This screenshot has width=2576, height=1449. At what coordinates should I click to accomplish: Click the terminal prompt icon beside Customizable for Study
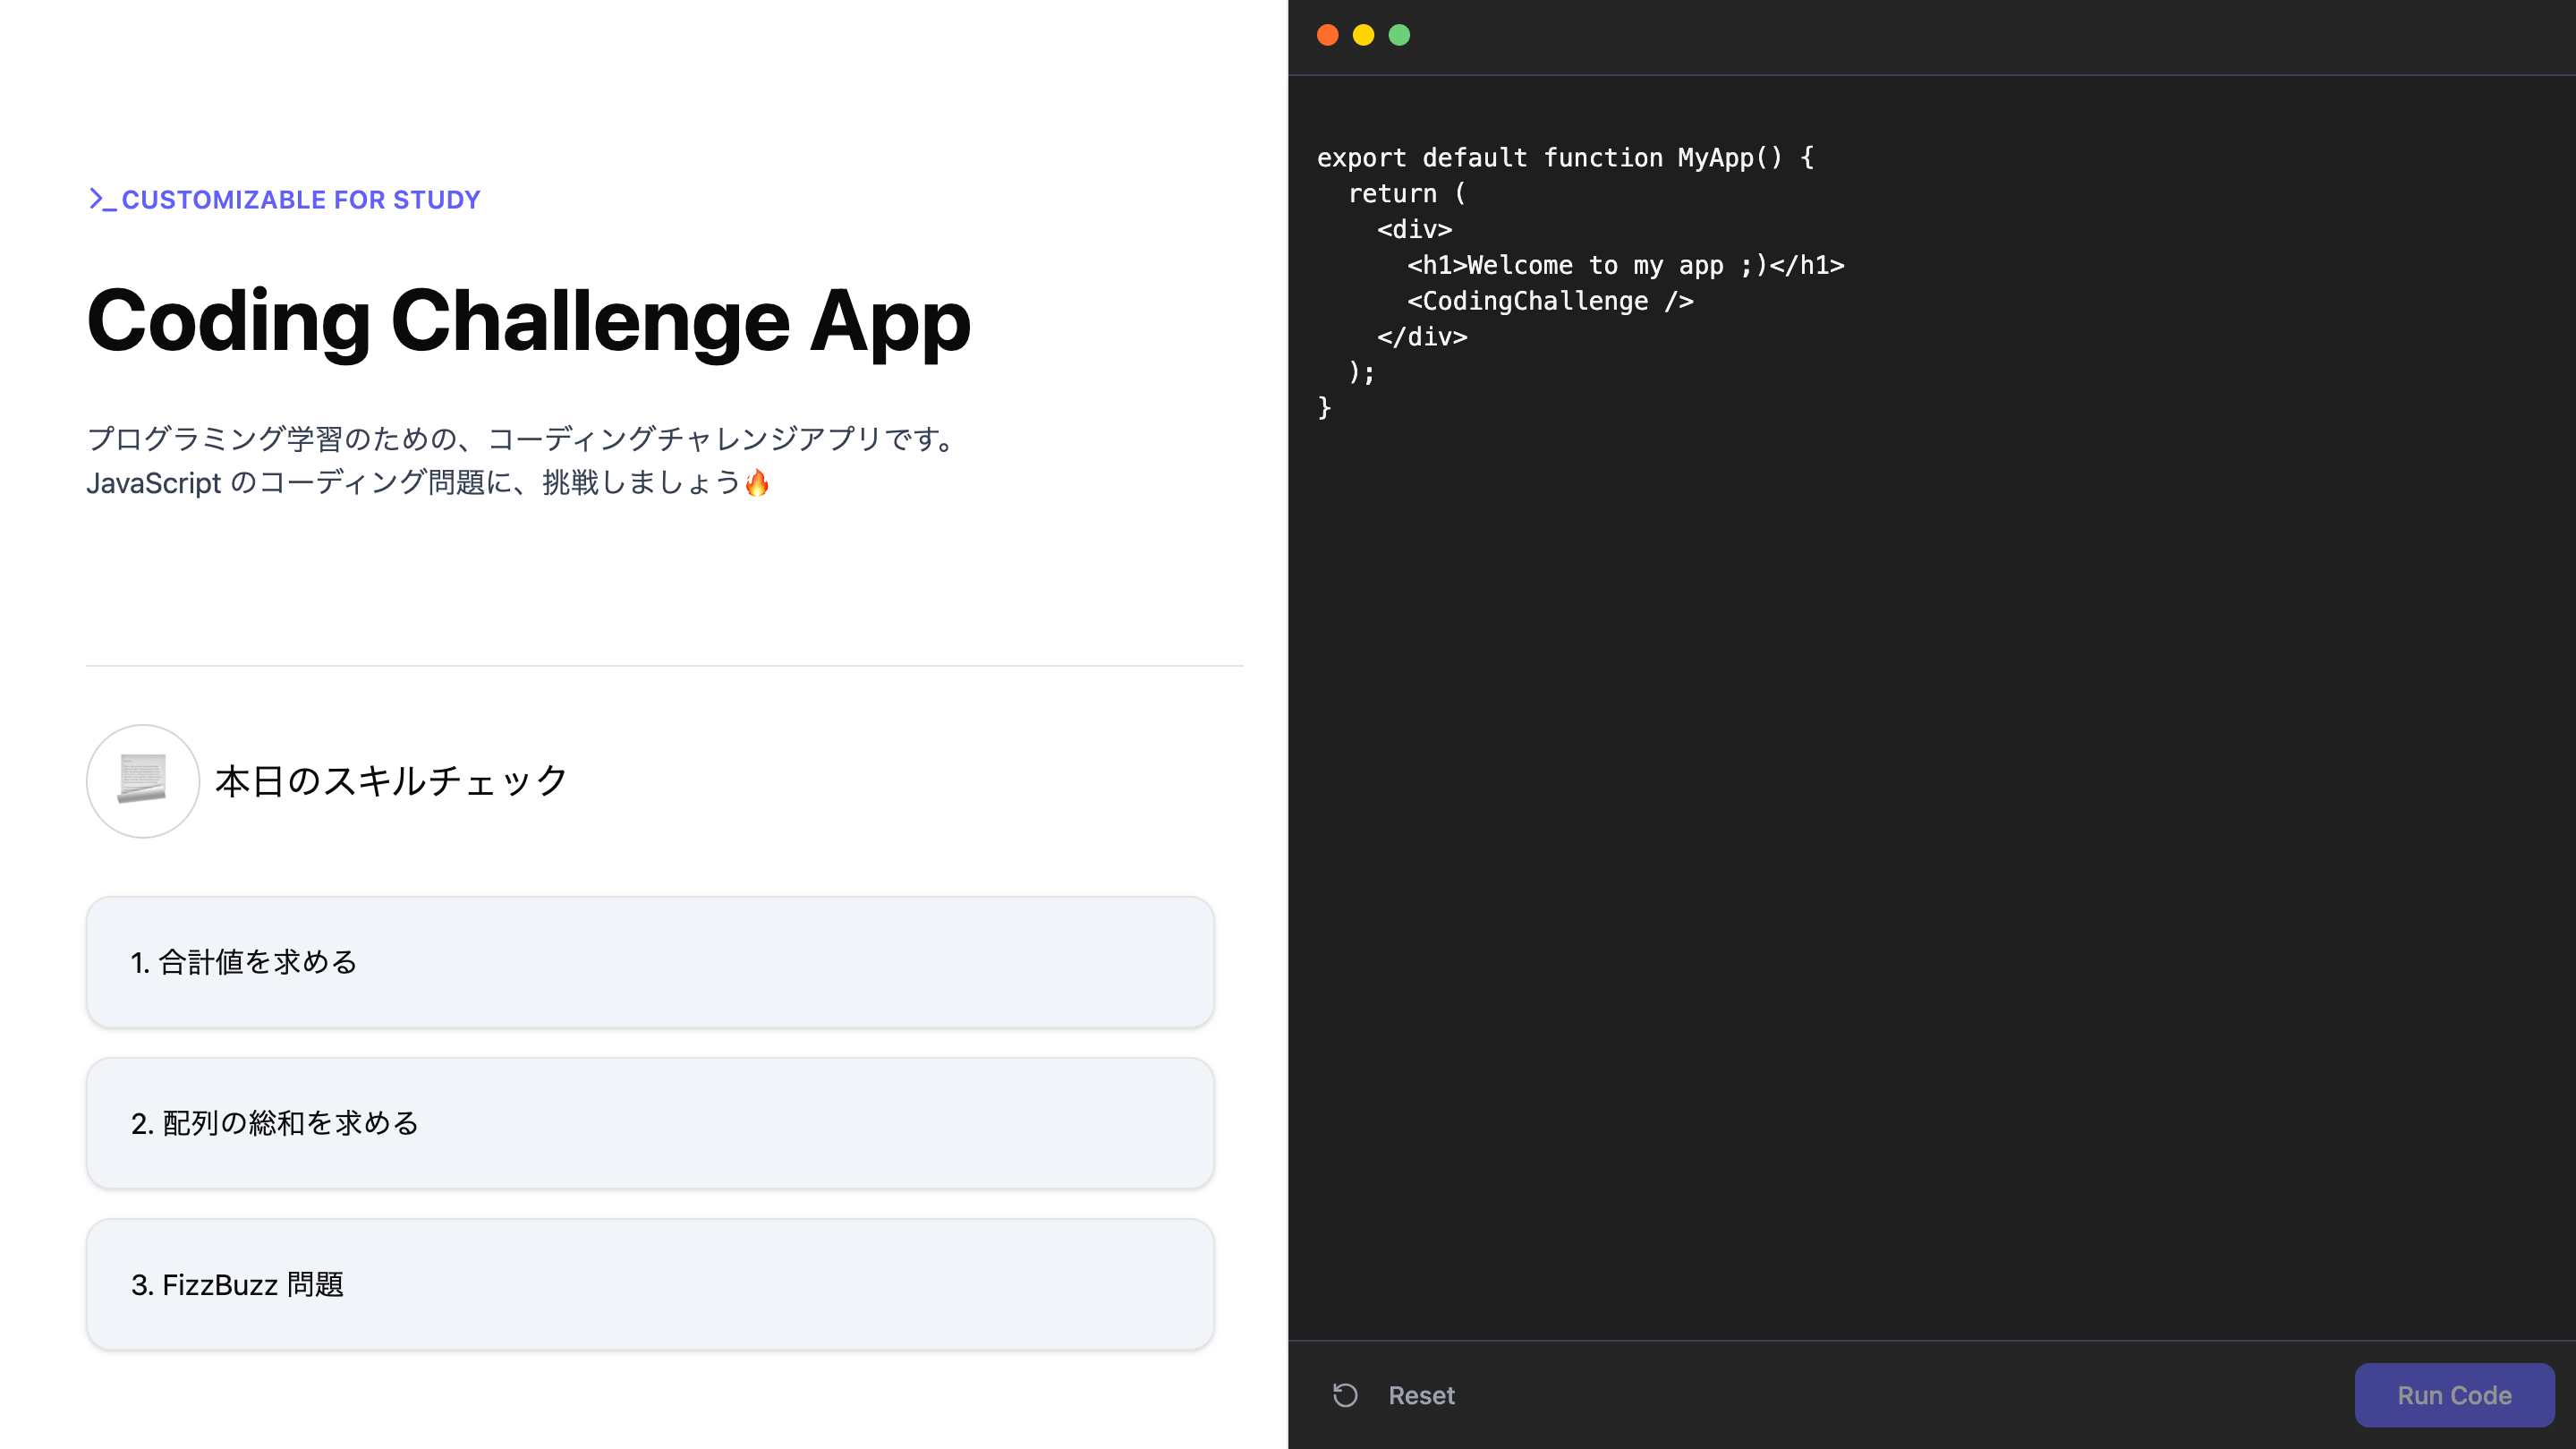click(x=102, y=199)
